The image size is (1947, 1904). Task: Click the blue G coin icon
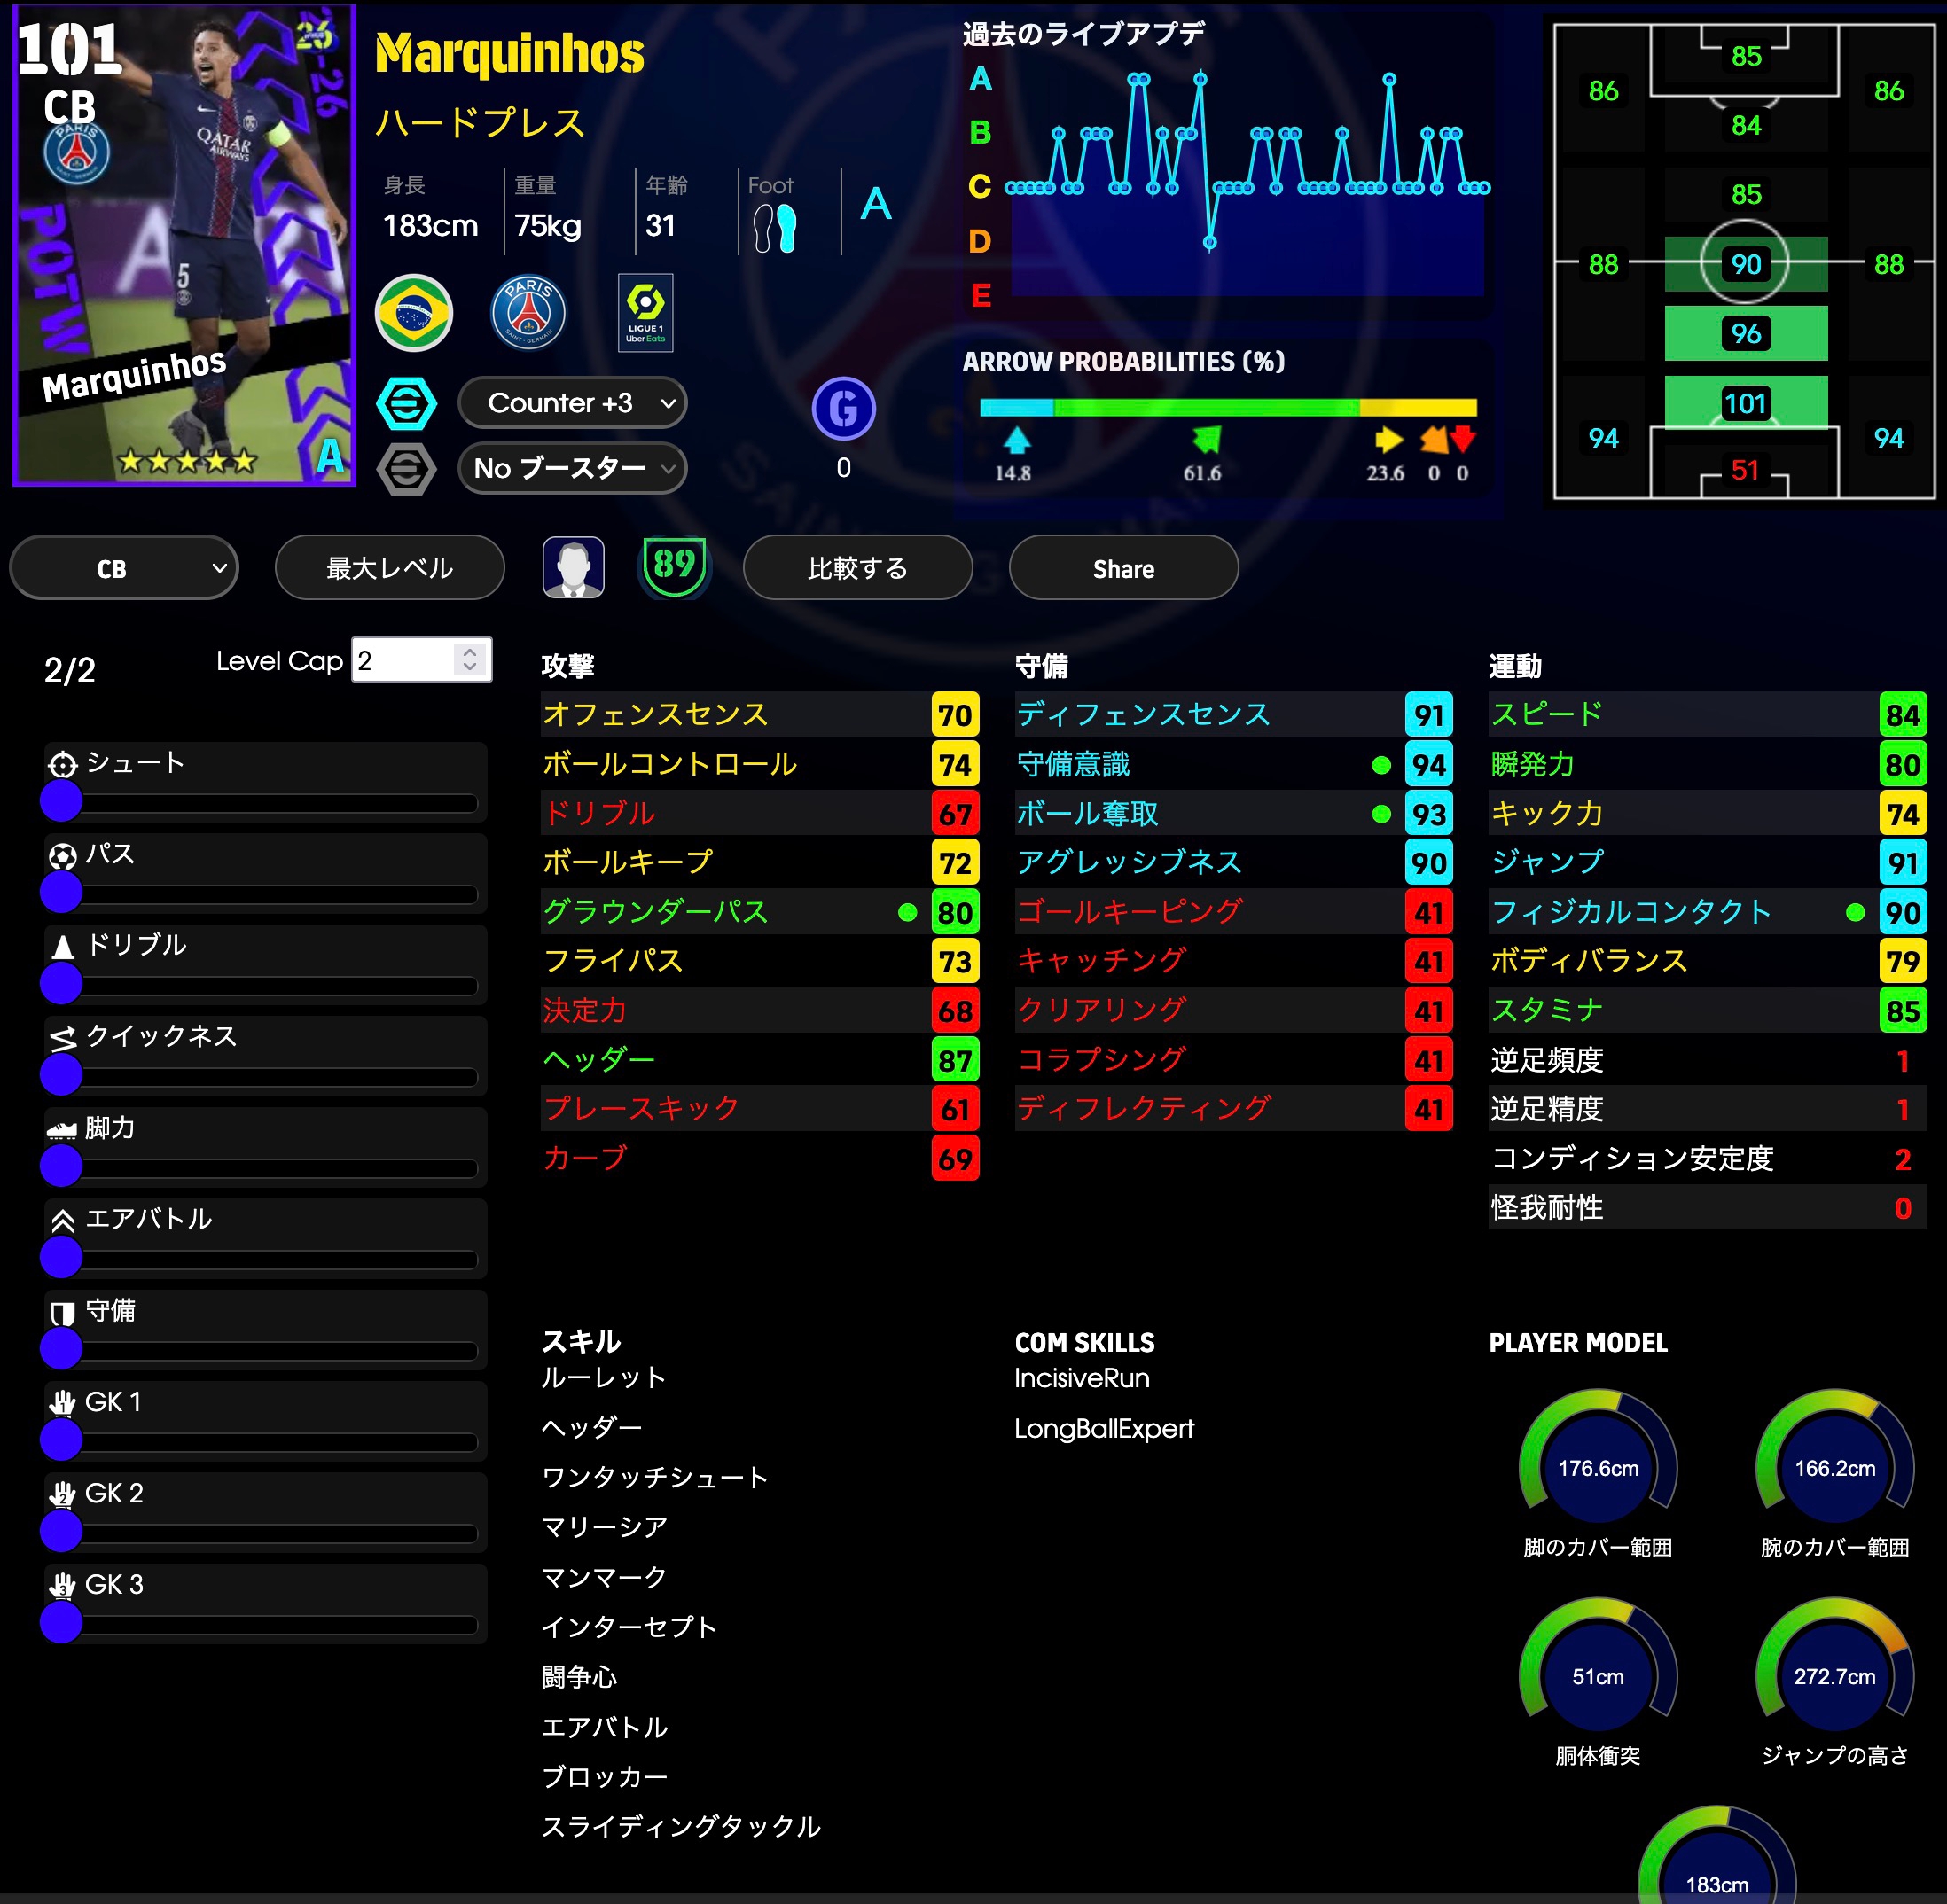click(843, 409)
